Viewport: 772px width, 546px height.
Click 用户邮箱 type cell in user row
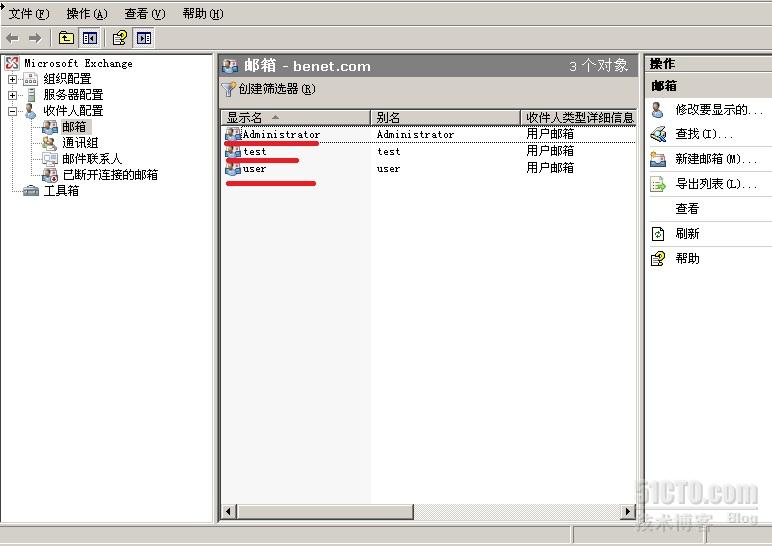(x=550, y=168)
